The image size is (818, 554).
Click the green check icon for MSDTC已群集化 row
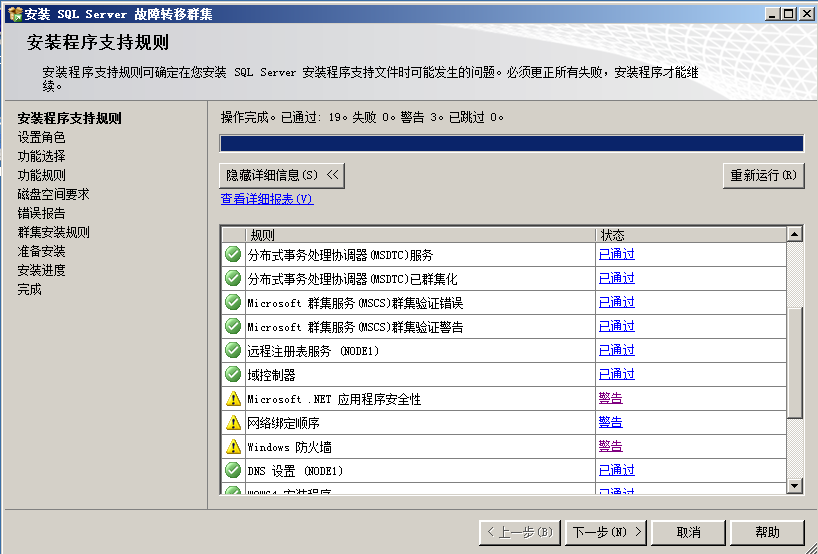pos(233,278)
